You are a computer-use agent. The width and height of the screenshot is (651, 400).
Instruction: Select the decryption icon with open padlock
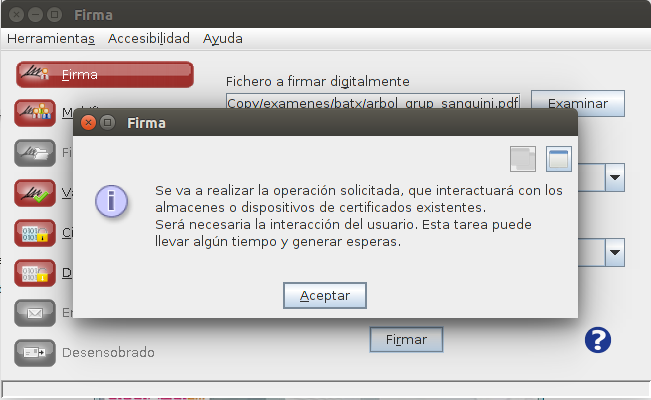click(x=35, y=273)
